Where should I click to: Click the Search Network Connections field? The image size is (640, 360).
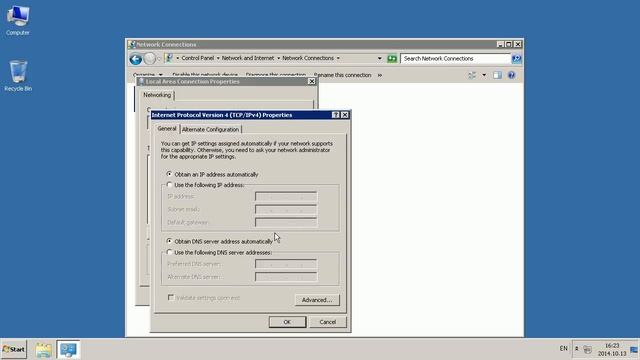tap(456, 59)
